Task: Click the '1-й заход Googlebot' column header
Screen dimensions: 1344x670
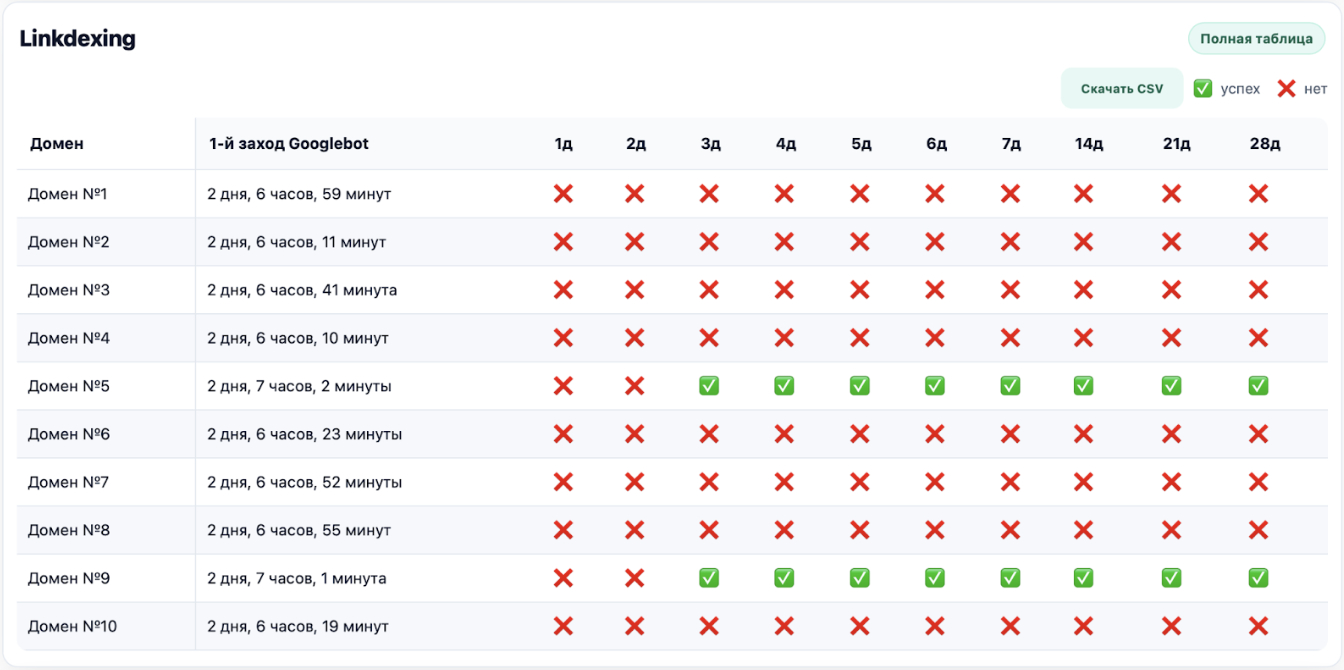Action: pos(289,144)
